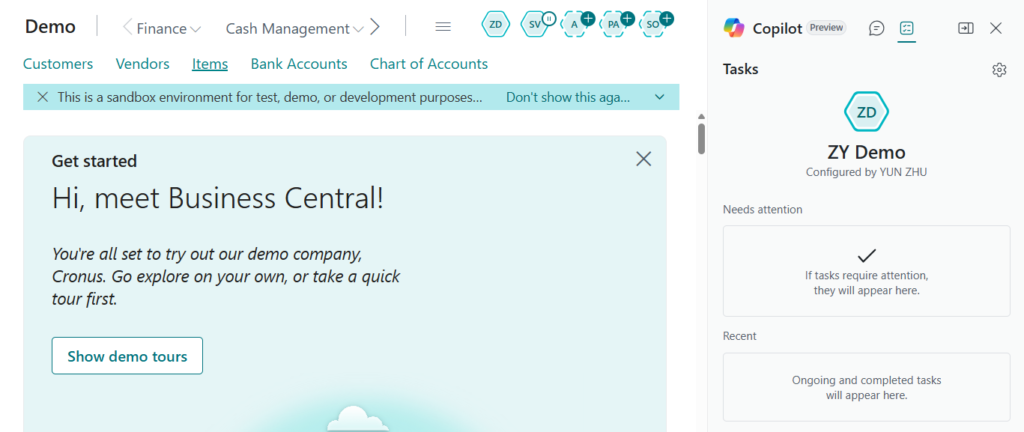
Task: Open the Copilot chat icon
Action: [x=876, y=28]
